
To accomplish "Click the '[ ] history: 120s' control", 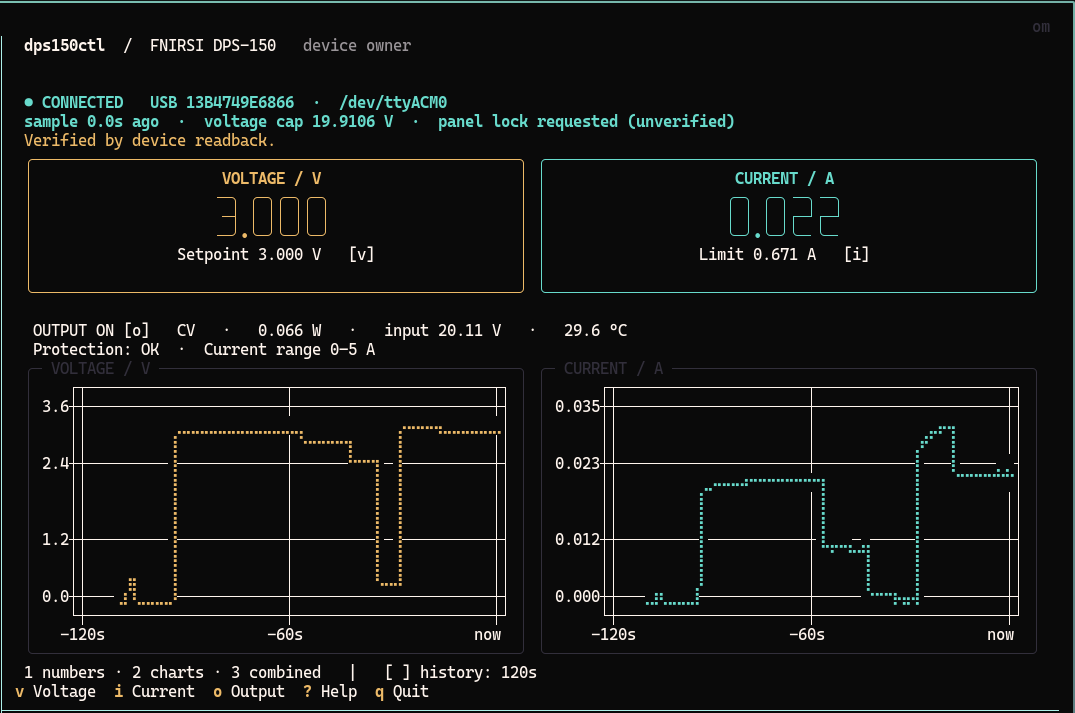I will 461,673.
